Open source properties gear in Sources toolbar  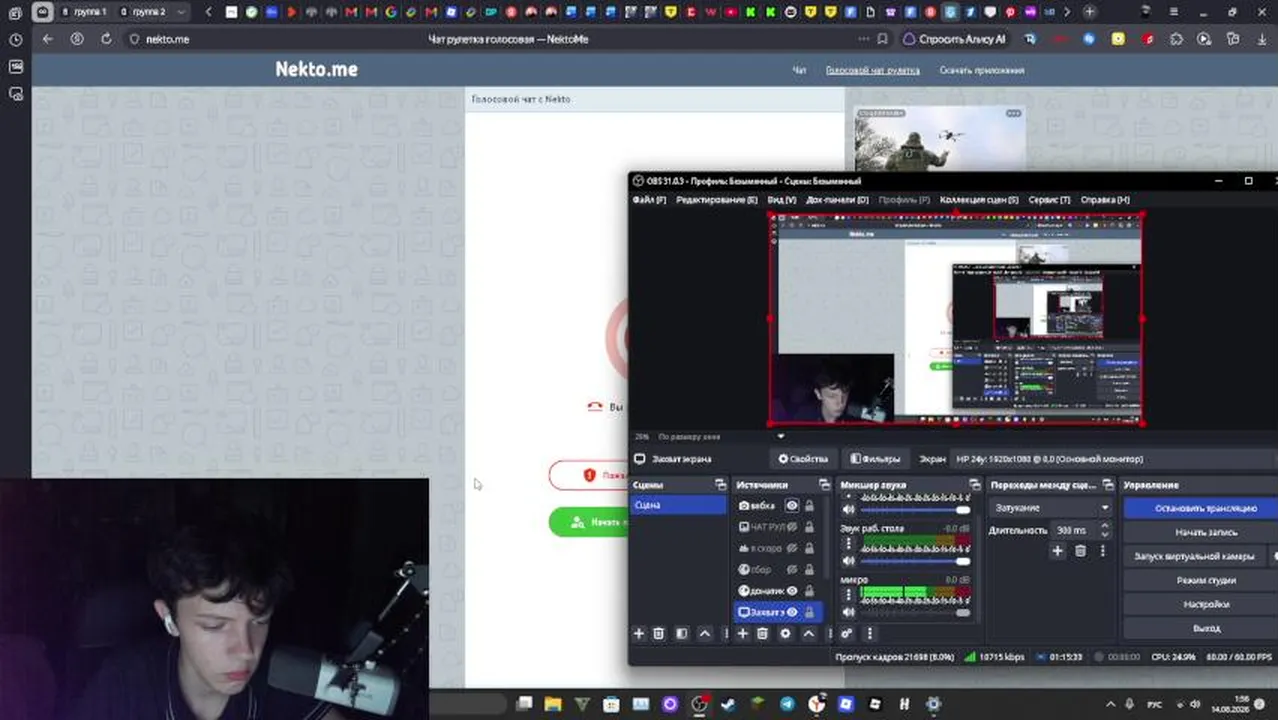785,633
